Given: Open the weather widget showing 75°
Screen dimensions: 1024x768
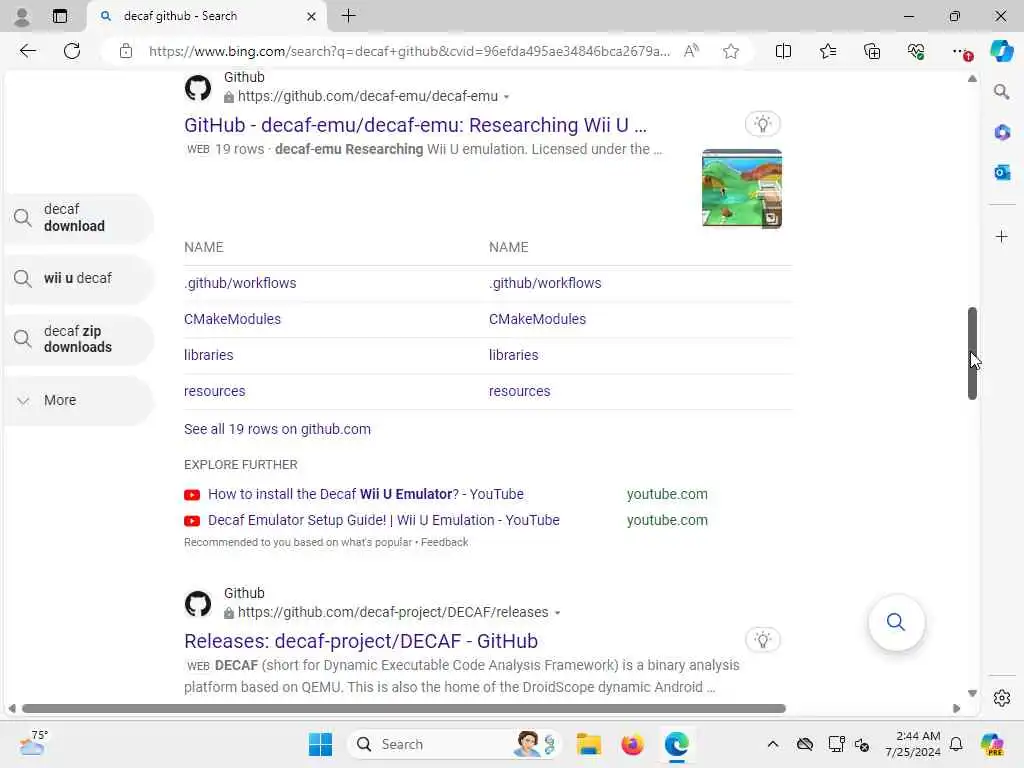Looking at the screenshot, I should pos(34,743).
